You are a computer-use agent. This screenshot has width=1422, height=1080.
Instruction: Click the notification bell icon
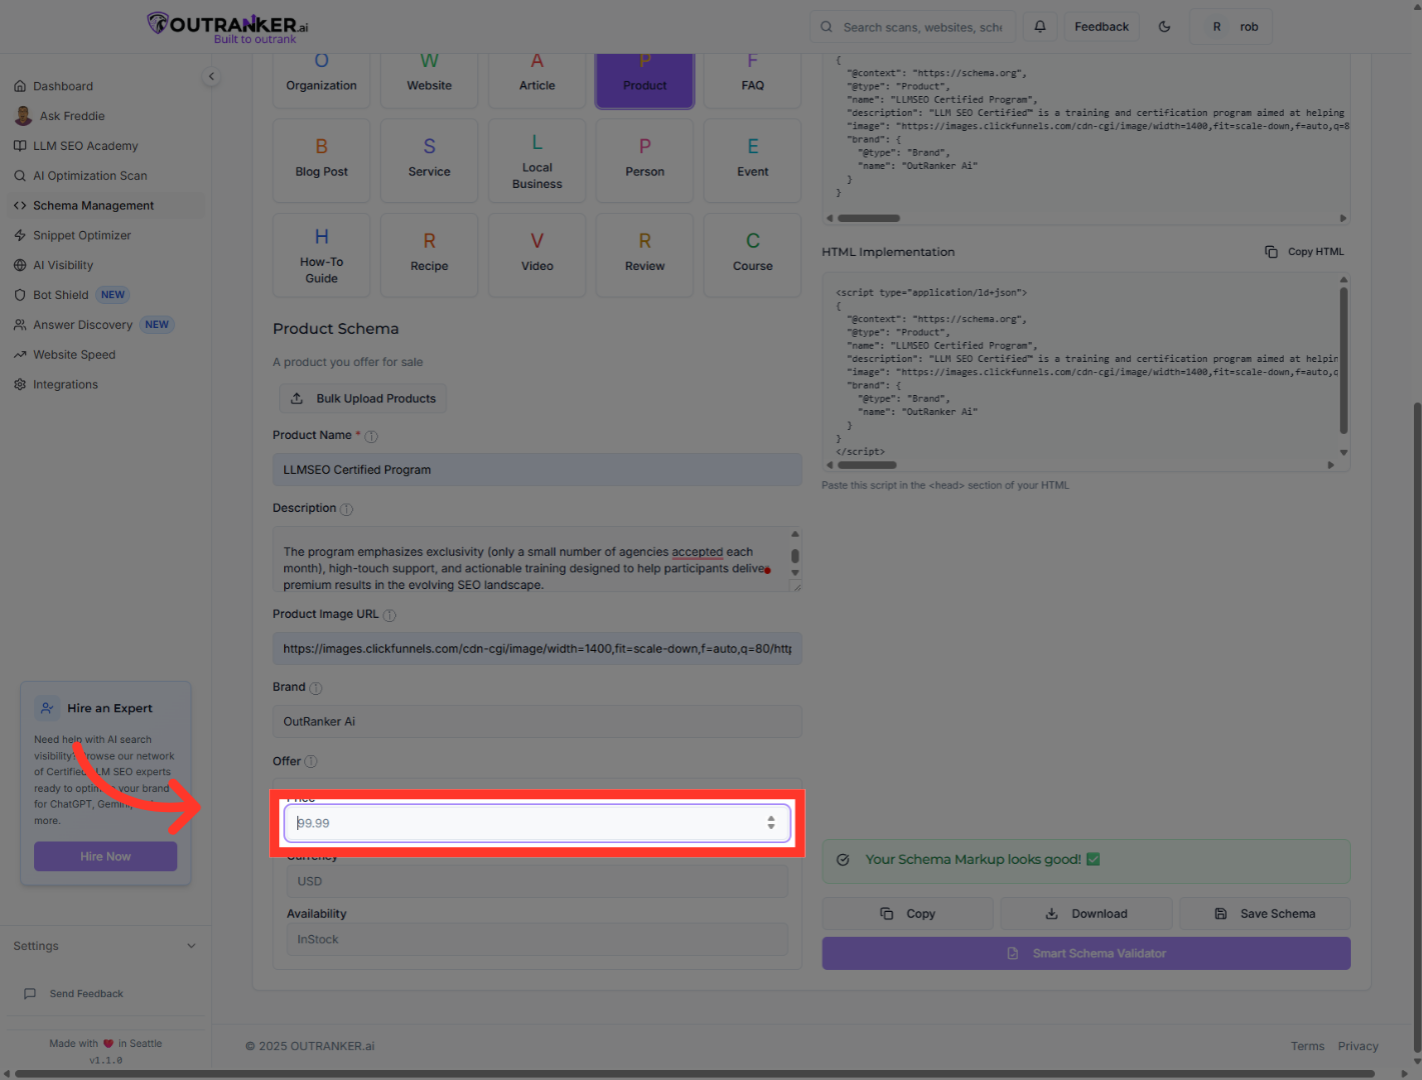pyautogui.click(x=1040, y=27)
